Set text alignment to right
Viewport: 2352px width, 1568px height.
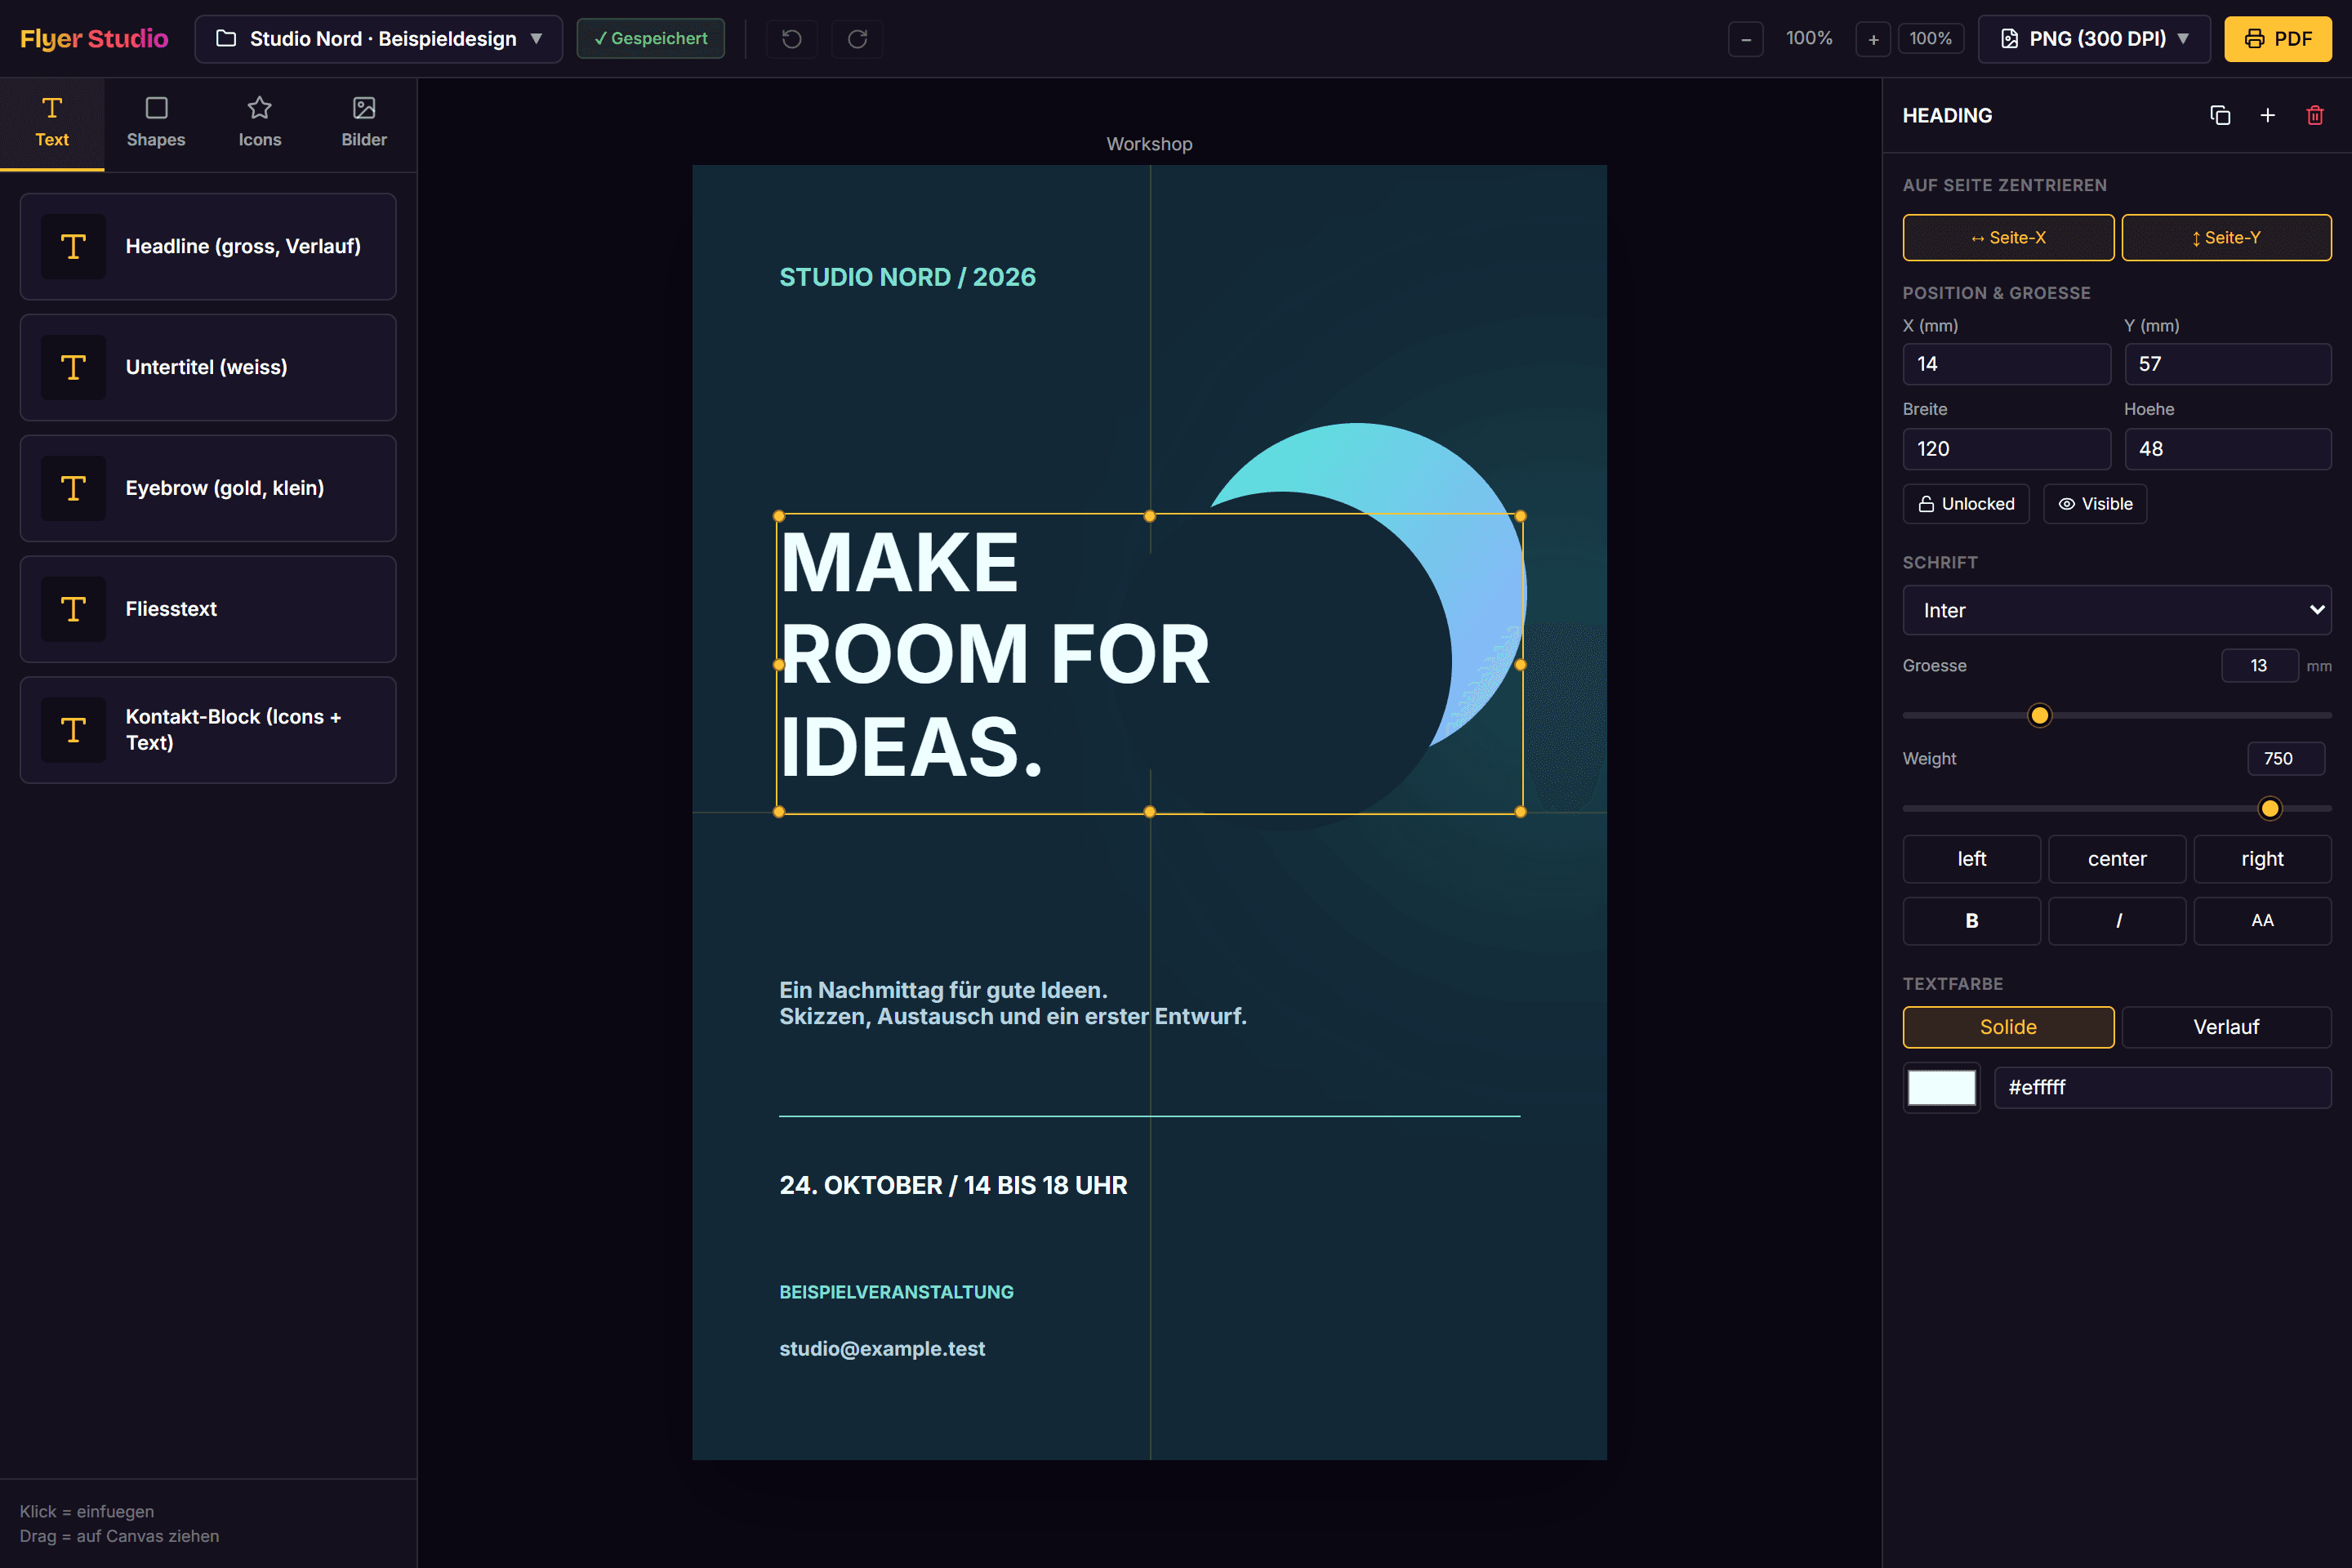[x=2263, y=859]
